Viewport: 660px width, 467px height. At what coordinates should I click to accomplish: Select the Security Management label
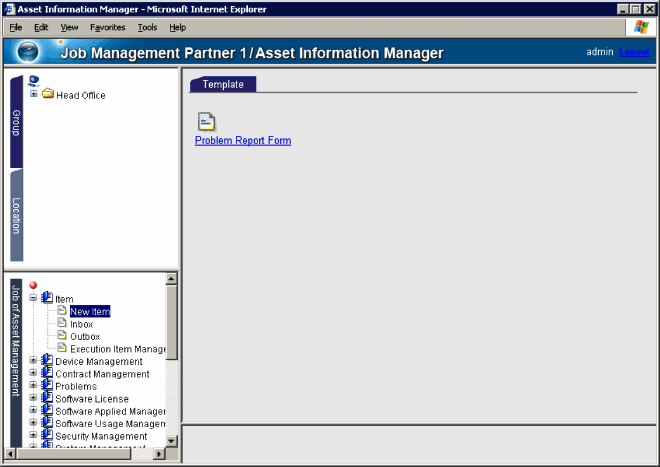tap(101, 436)
